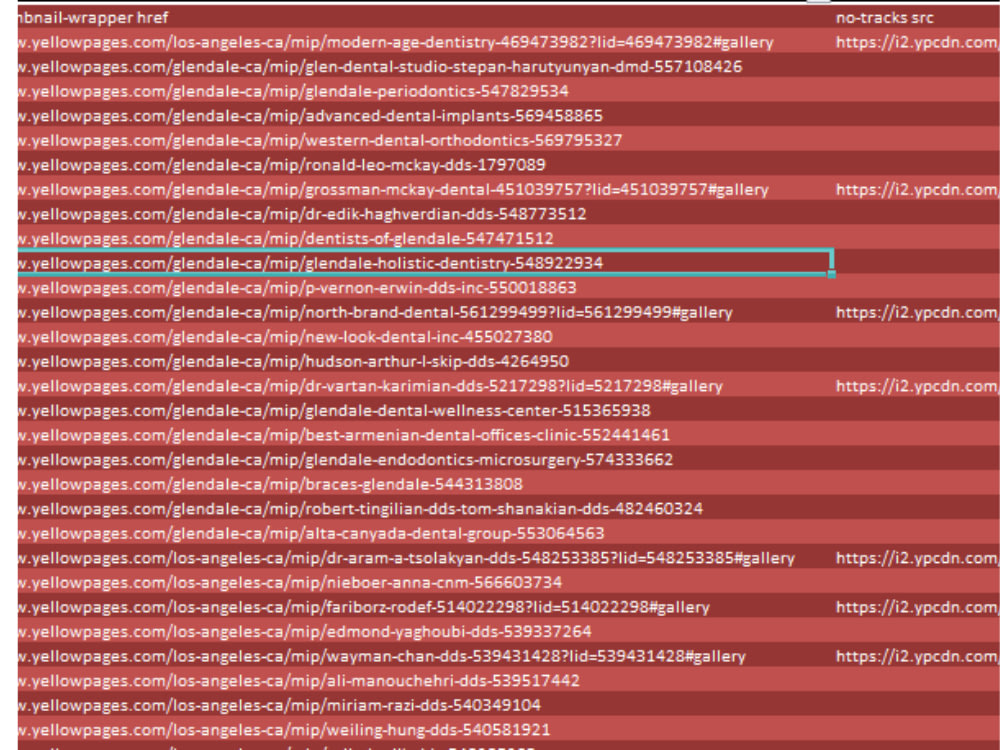Click the dentists-of-glendale-547471512 cell
1000x750 pixels.
[425, 239]
